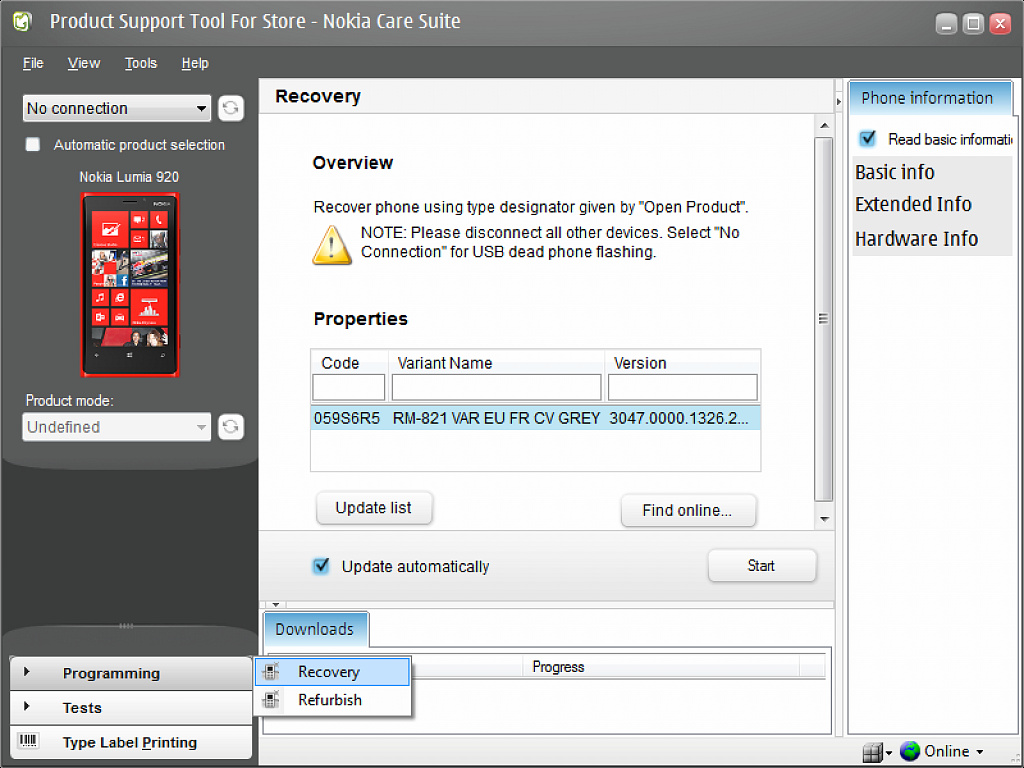This screenshot has height=768, width=1024.
Task: Click the Recovery menu entry icon
Action: (270, 671)
